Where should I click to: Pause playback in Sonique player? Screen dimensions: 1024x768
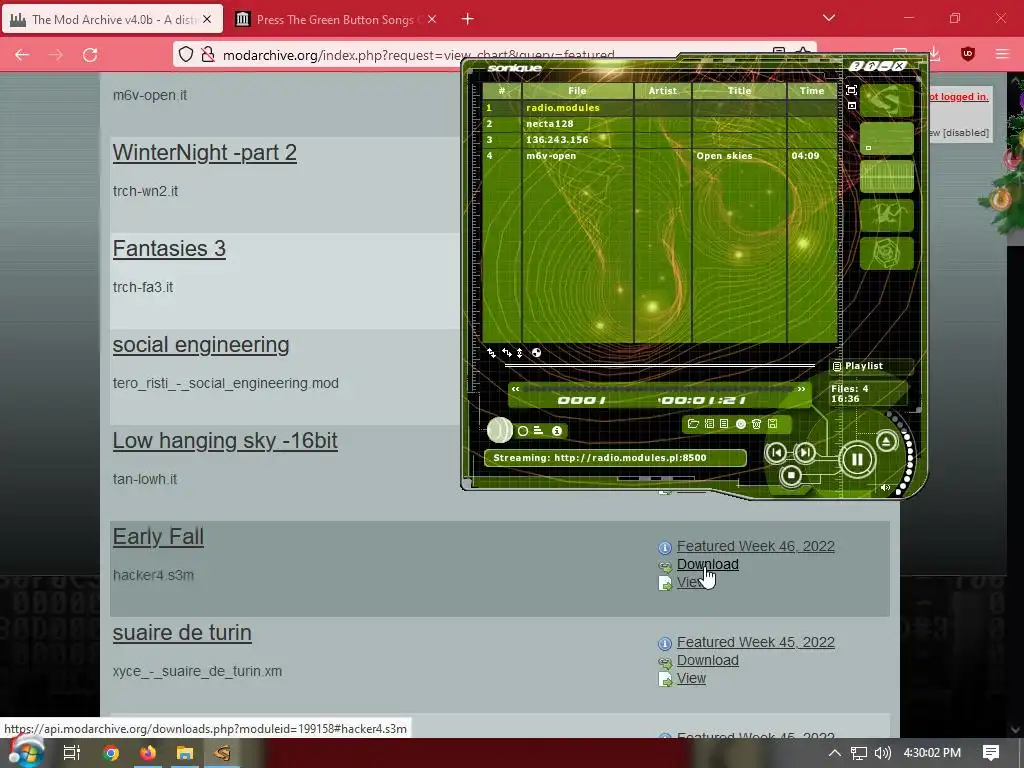pos(857,460)
